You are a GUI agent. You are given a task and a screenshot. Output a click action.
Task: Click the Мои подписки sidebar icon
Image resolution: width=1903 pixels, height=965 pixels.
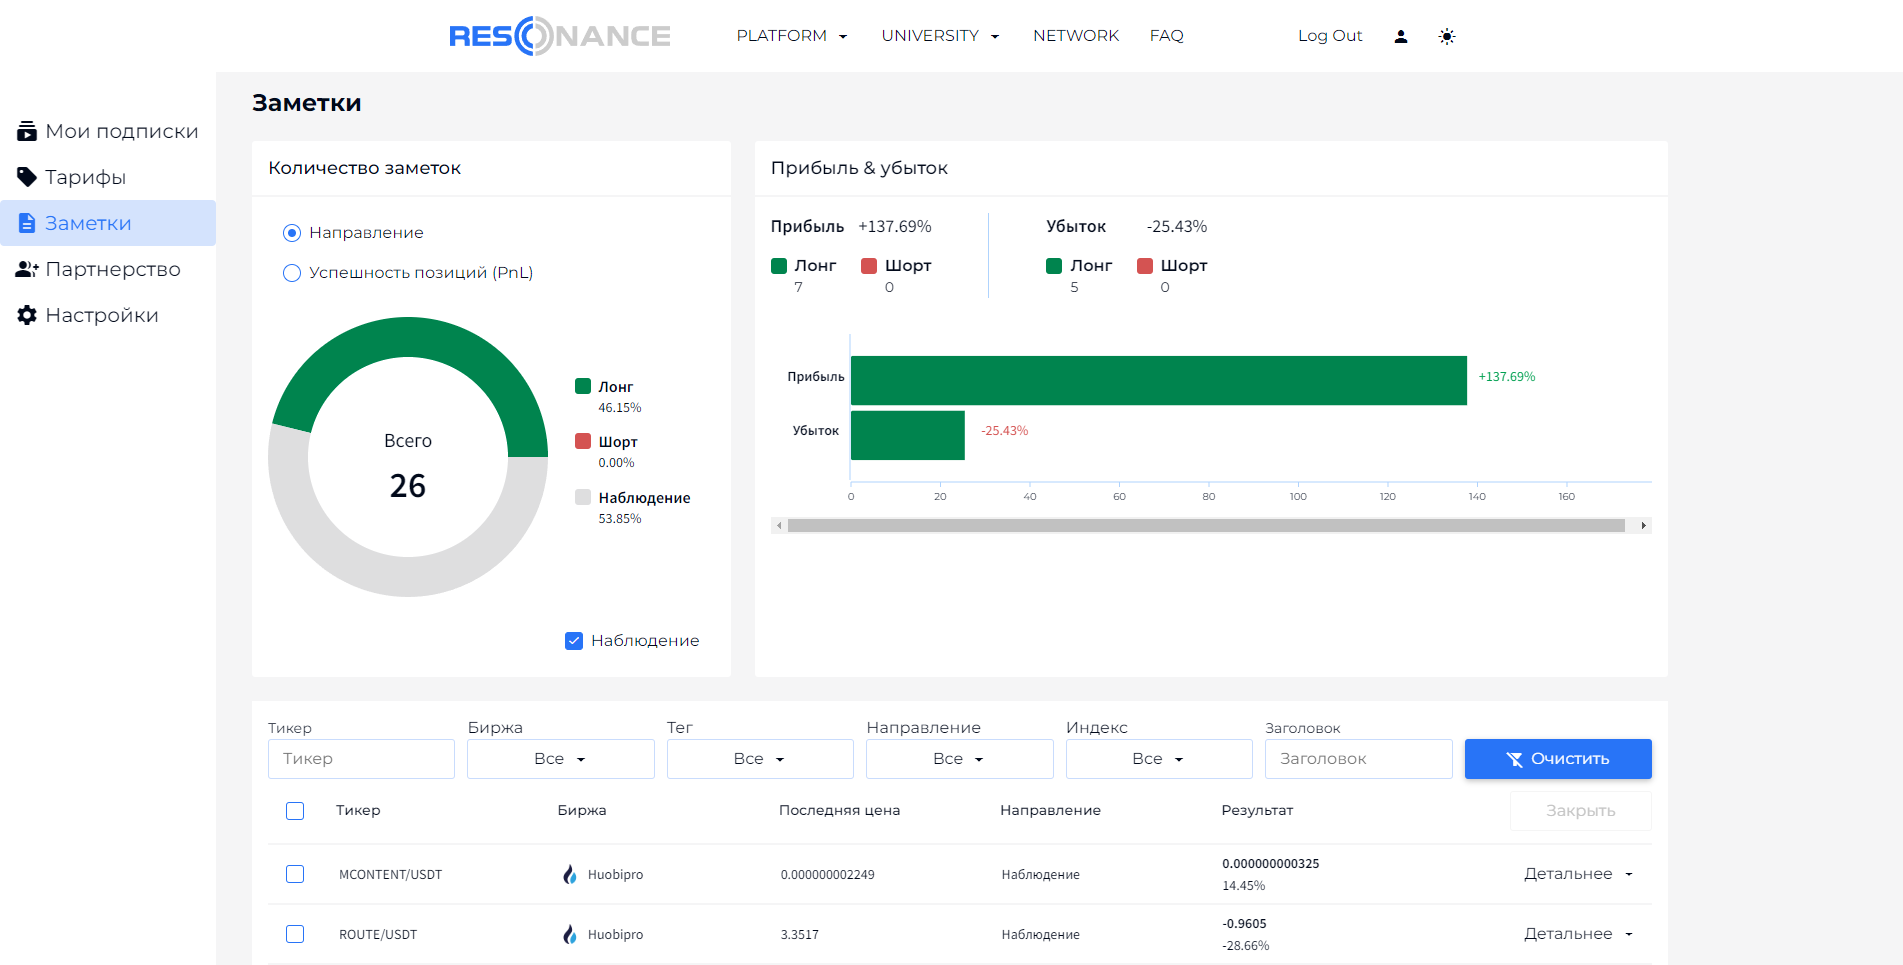(x=27, y=131)
